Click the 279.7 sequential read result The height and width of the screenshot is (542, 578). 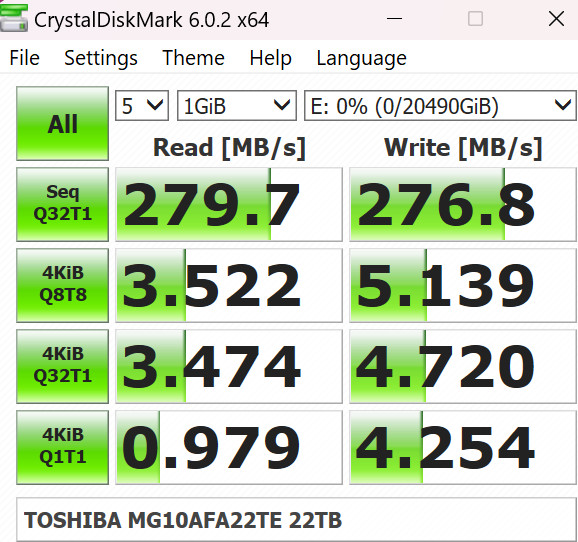click(229, 204)
